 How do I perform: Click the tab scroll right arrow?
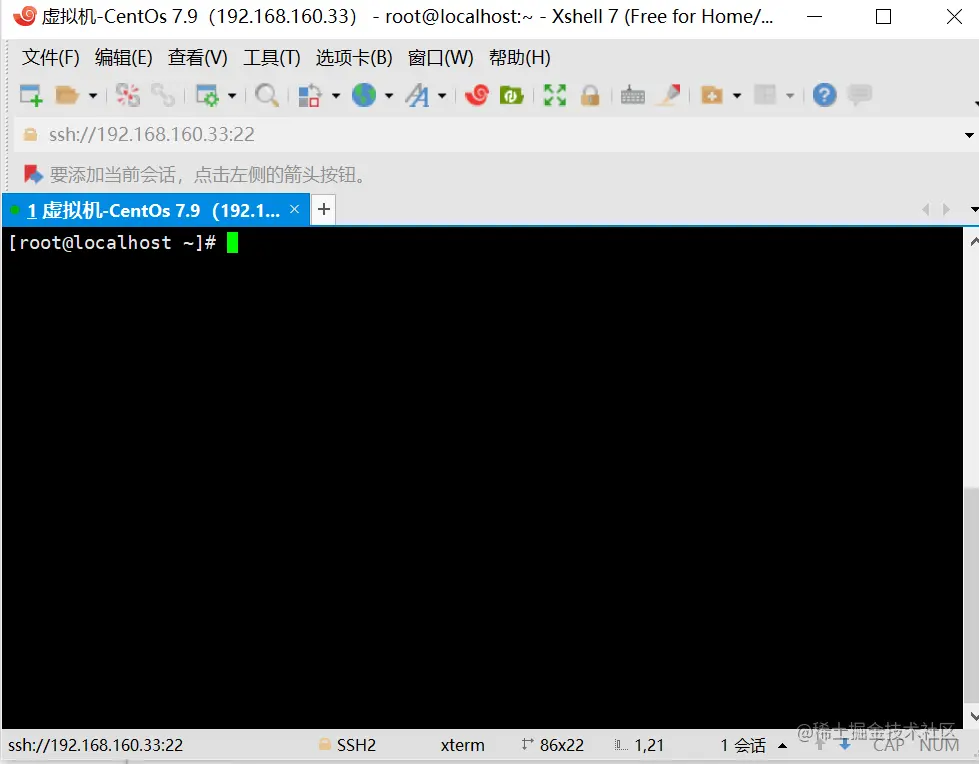pyautogui.click(x=947, y=209)
